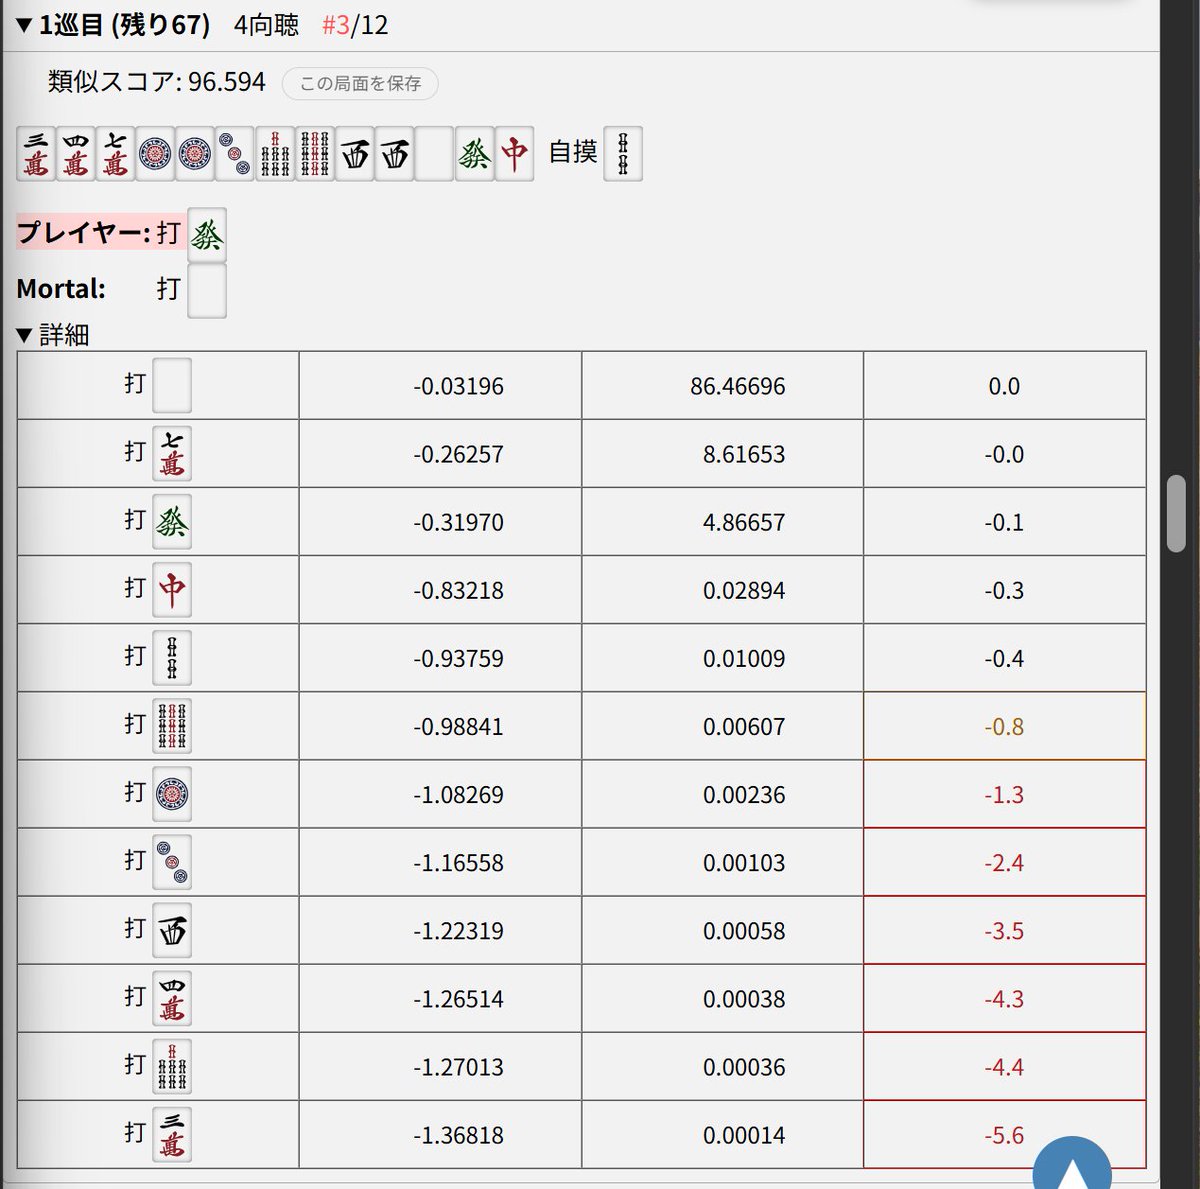Screen dimensions: 1200x1189
Task: Click Mortal's recommended blank discard tile
Action: [207, 291]
